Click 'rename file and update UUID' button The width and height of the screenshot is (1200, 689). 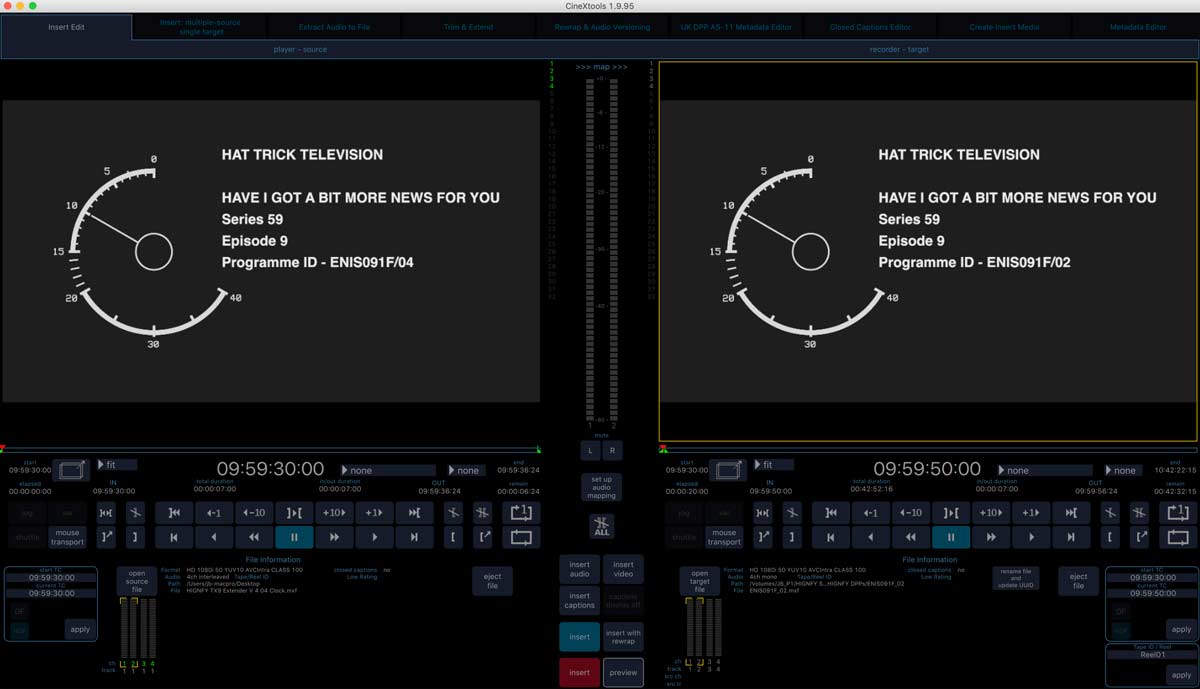(x=1015, y=578)
